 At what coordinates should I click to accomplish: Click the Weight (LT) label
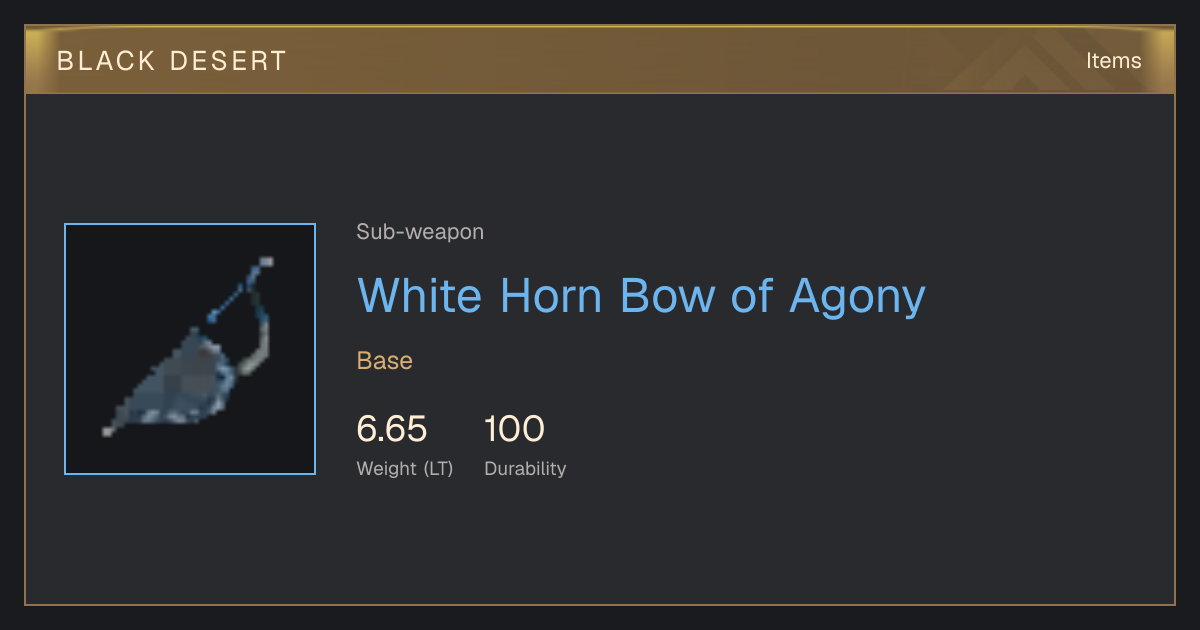click(405, 468)
